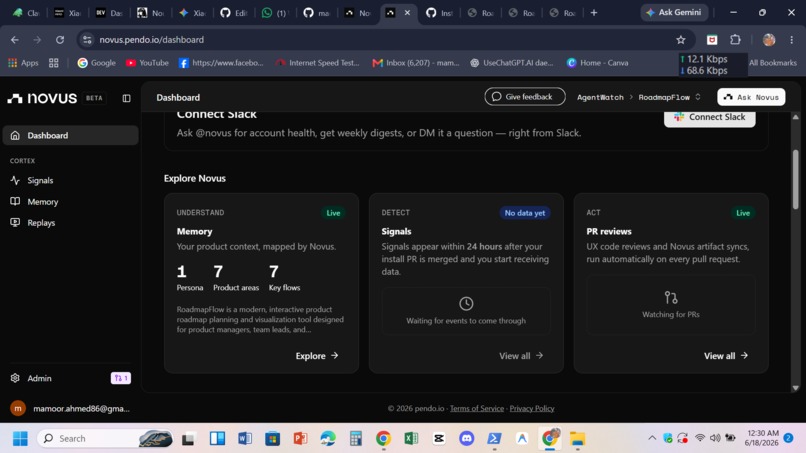This screenshot has height=453, width=806.
Task: Click View all on the Signals card
Action: pos(521,356)
